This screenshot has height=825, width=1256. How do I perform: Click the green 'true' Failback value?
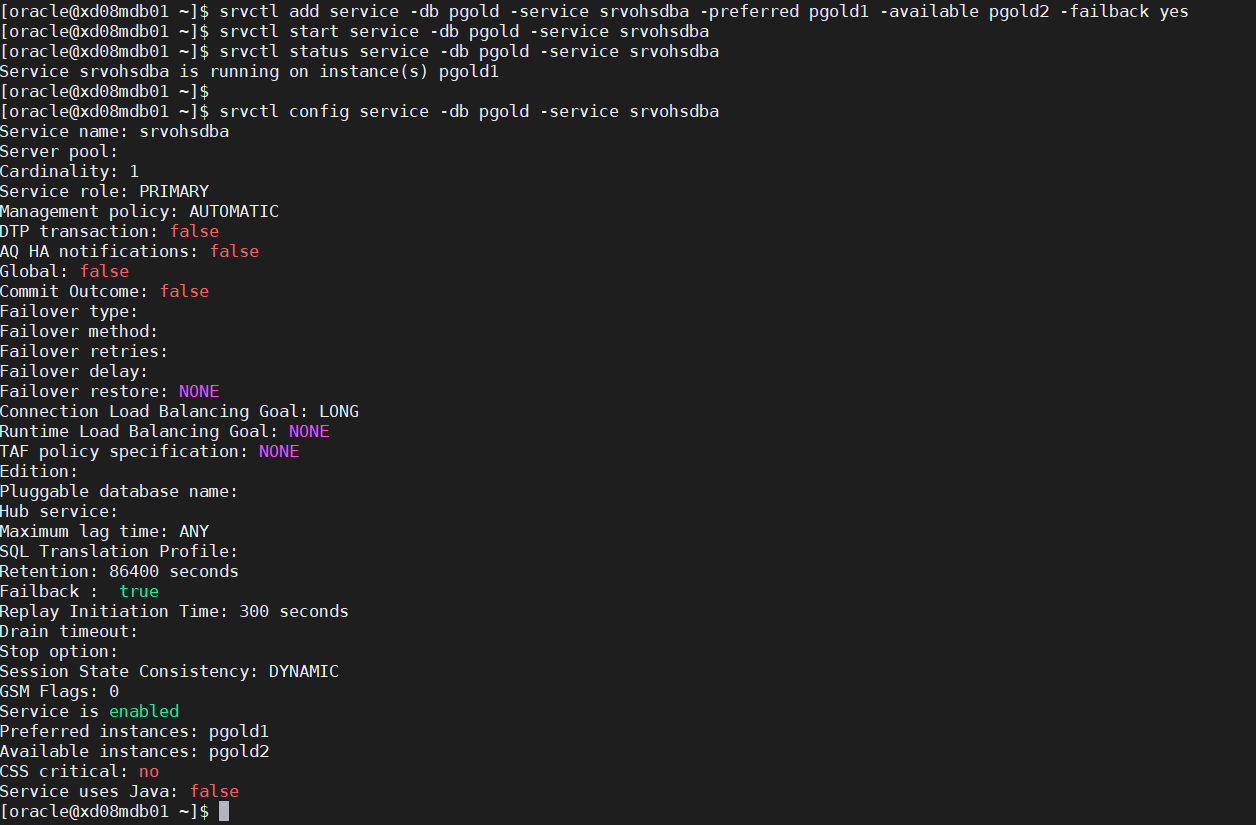point(139,591)
